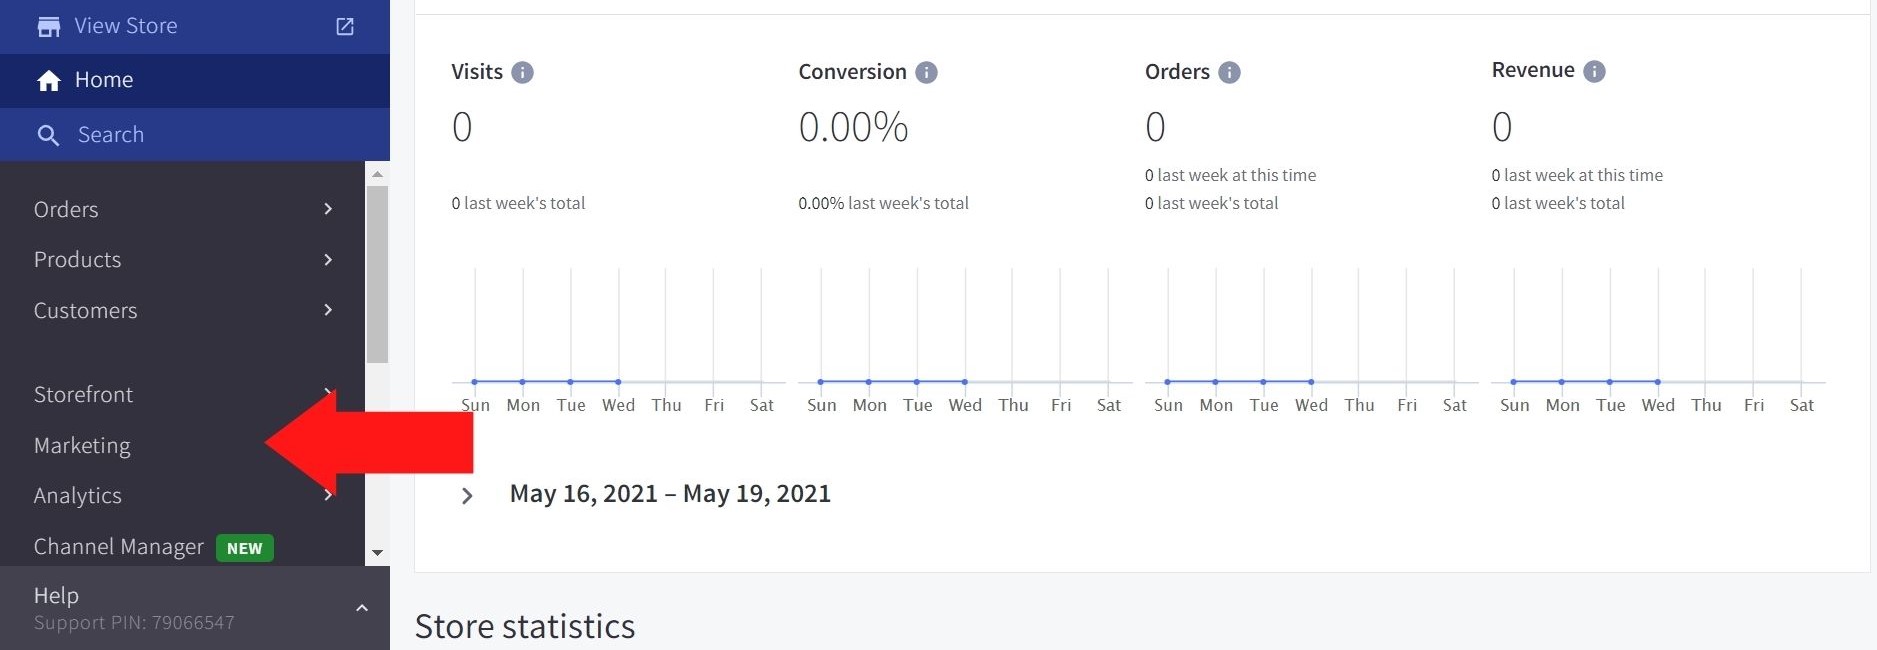Click the Help support section

[x=134, y=608]
